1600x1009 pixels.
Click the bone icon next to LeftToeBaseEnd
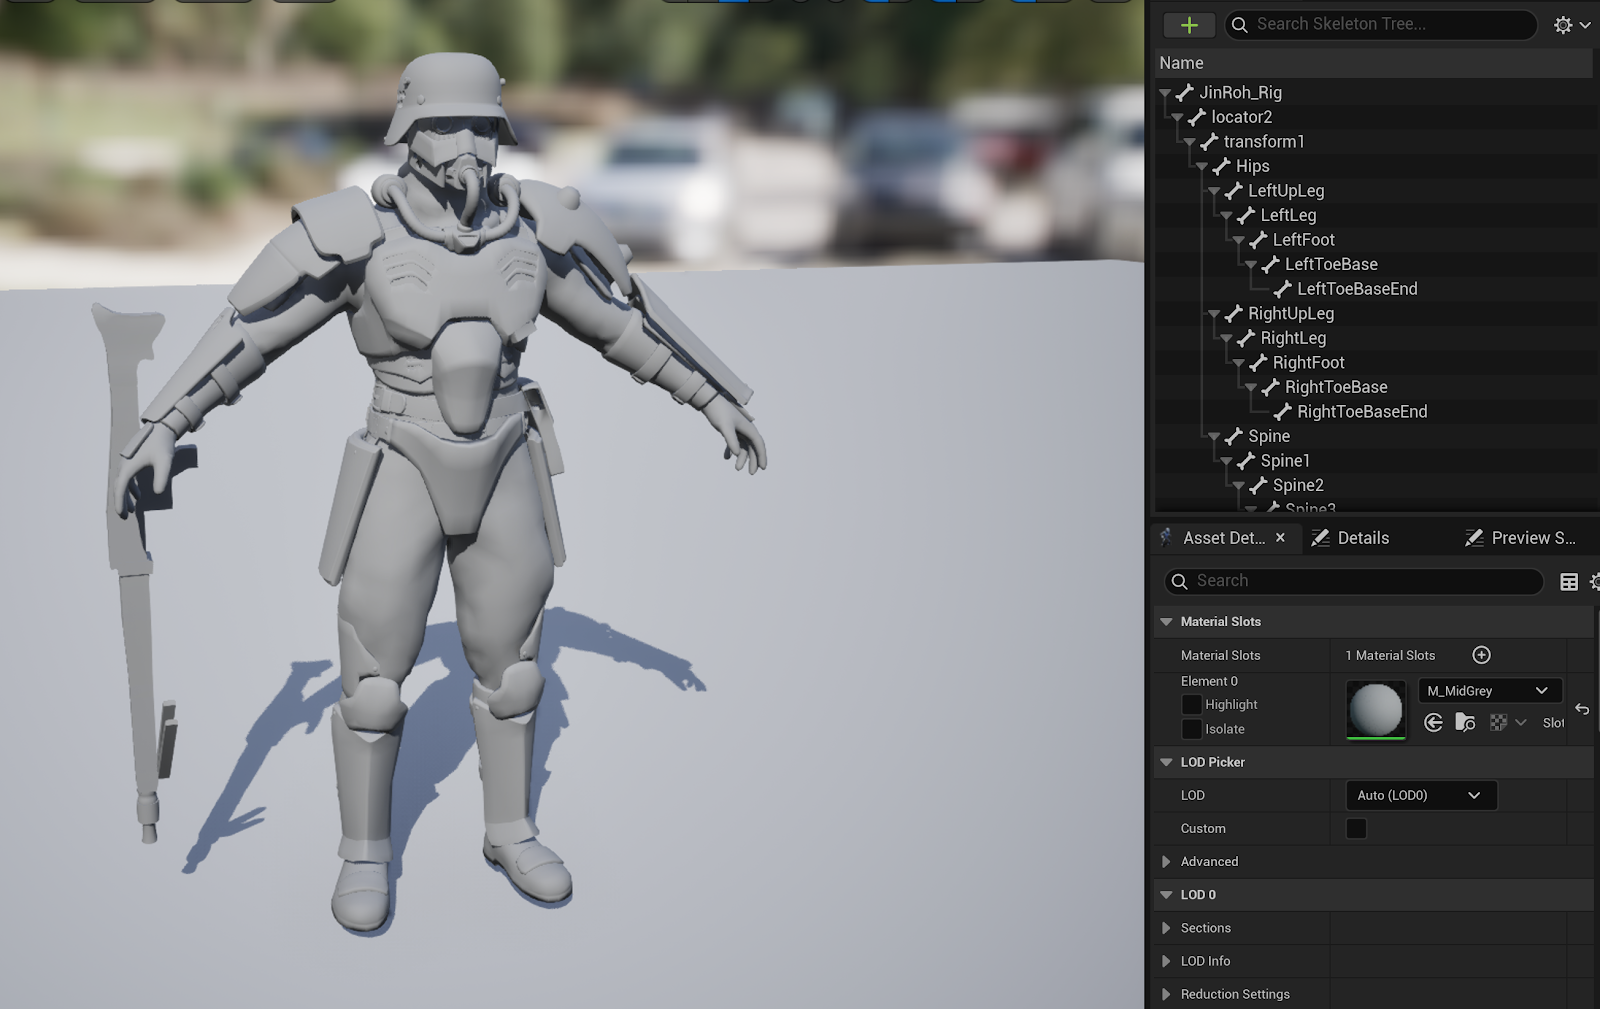click(1283, 289)
